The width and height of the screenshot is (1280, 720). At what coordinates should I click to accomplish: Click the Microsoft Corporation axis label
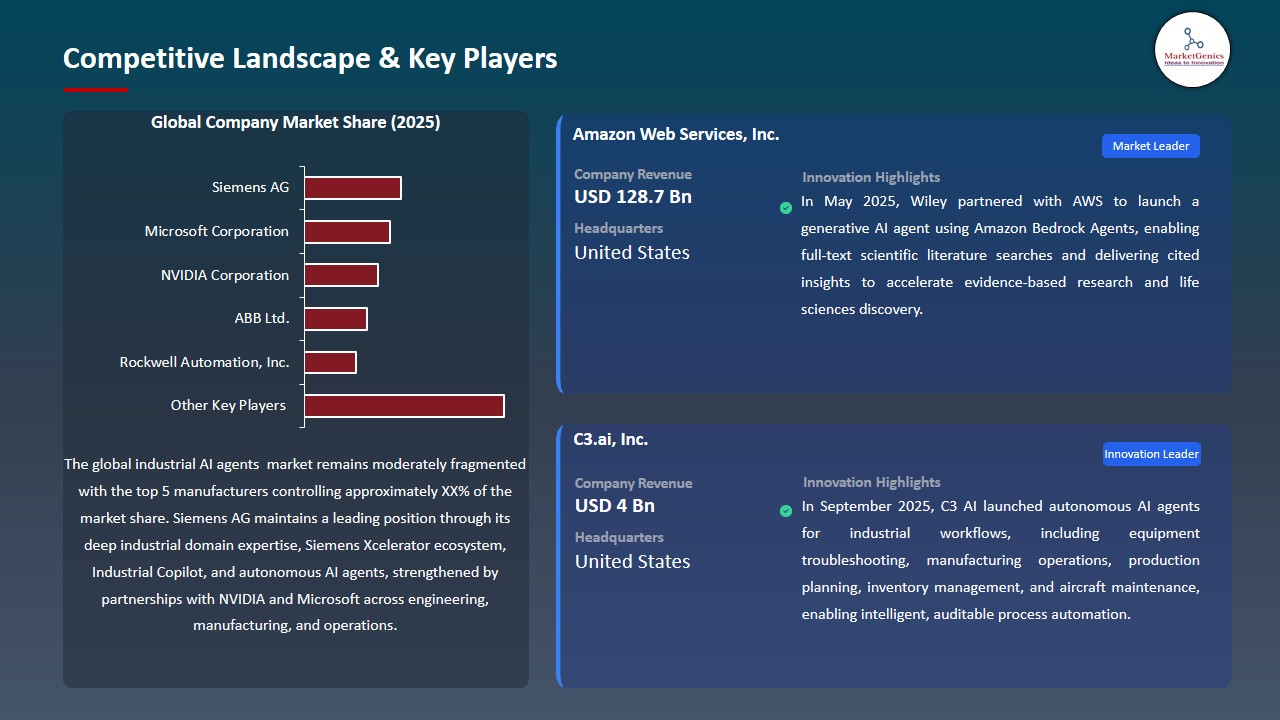217,231
